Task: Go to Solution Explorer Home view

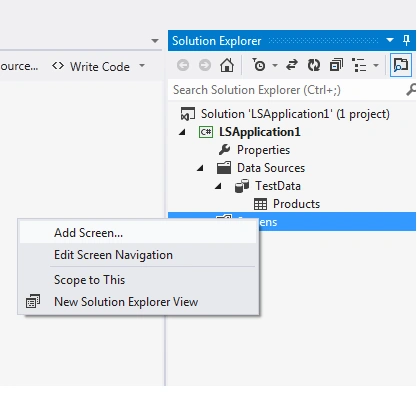Action: pos(227,65)
